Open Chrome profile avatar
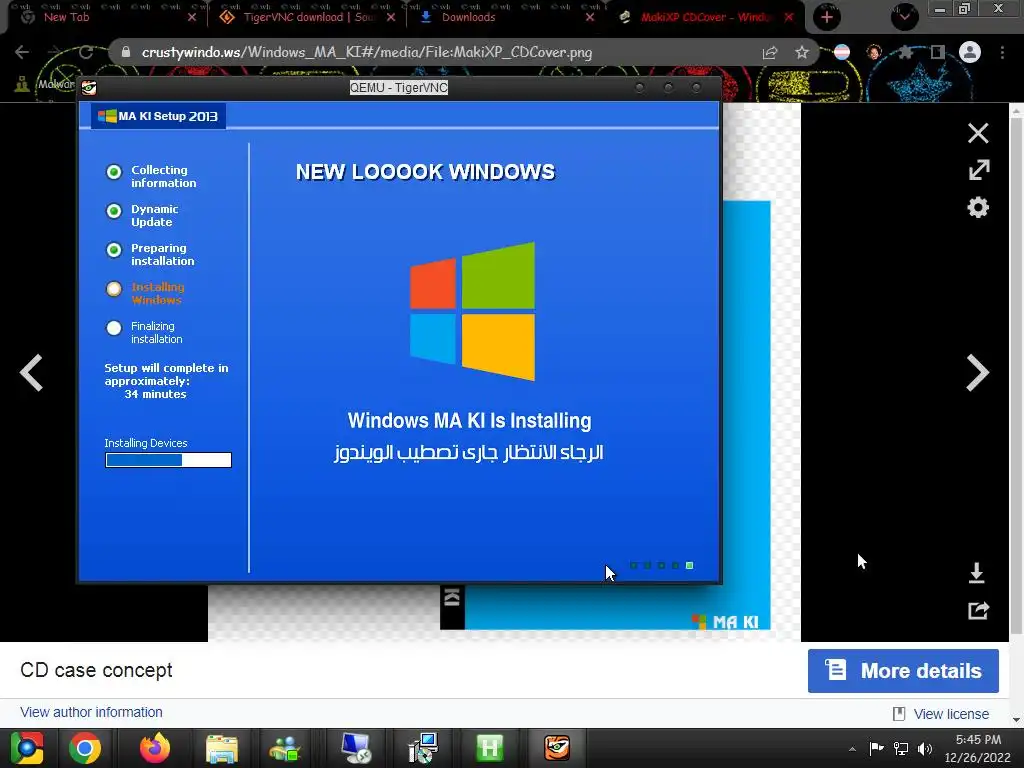This screenshot has width=1024, height=768. click(x=970, y=52)
